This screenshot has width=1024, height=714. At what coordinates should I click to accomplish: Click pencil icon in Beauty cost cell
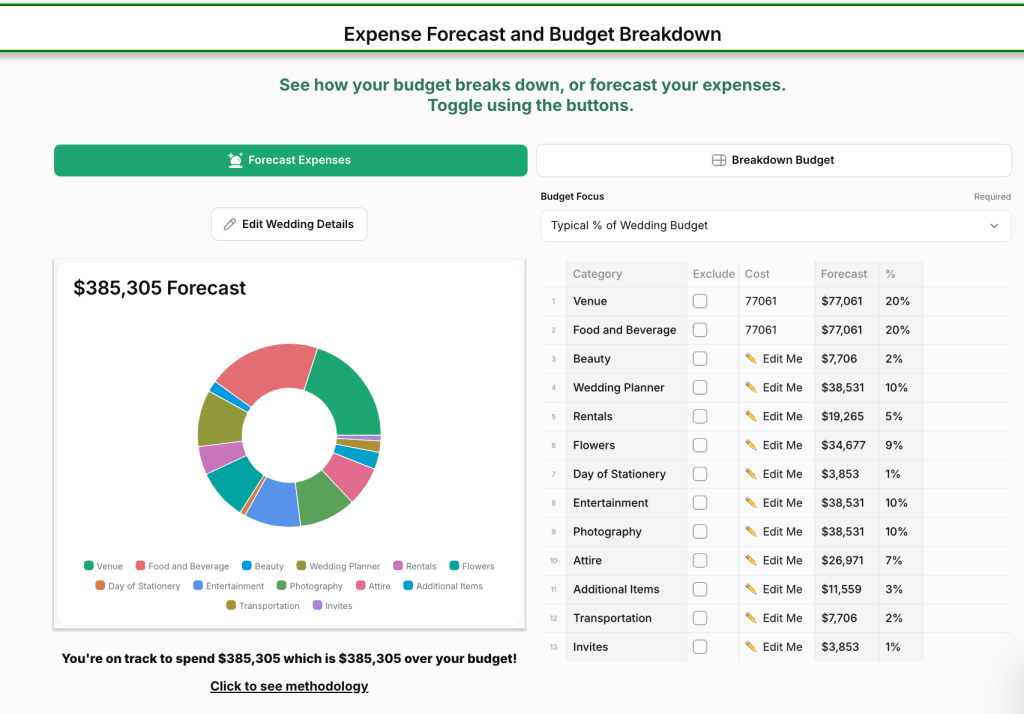point(751,359)
